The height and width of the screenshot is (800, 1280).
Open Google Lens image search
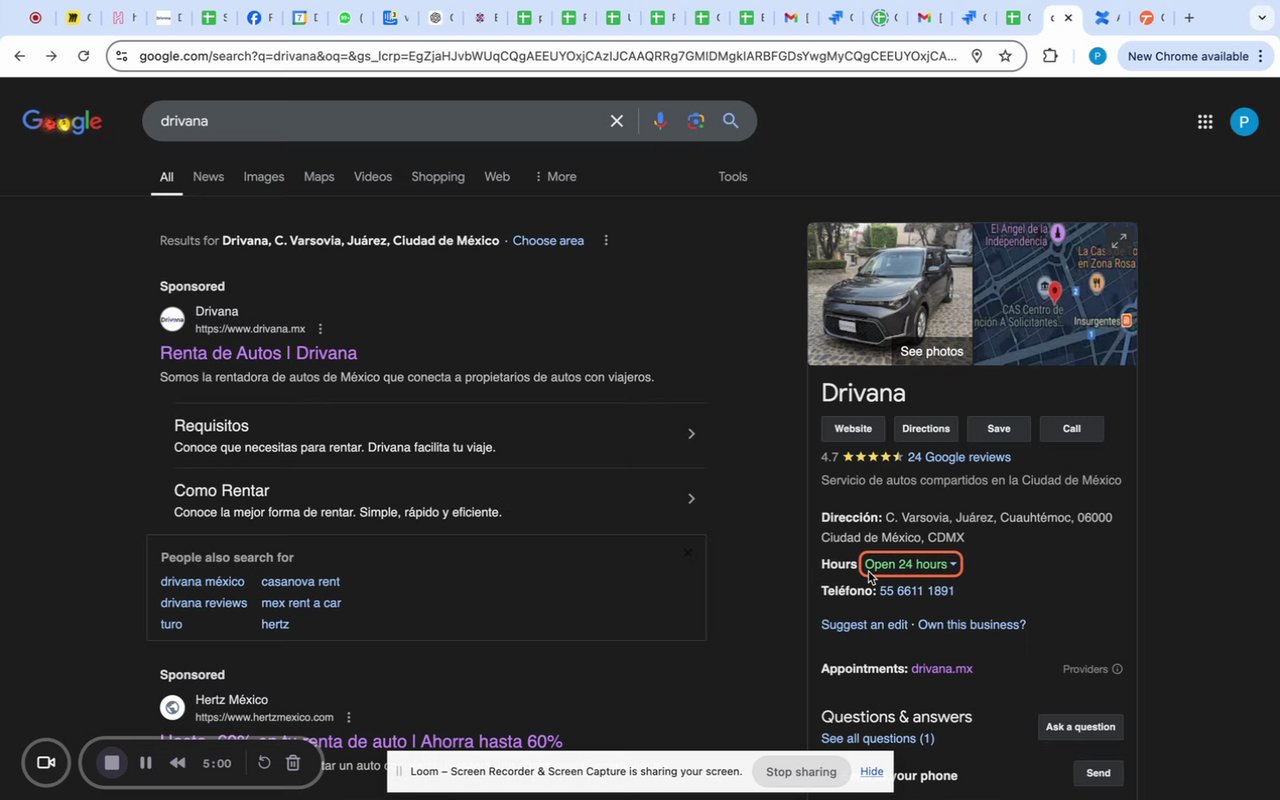tap(696, 121)
